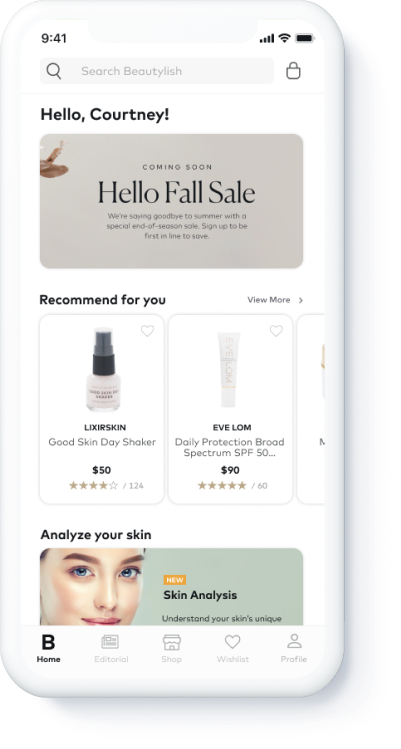Select the Home tab B logo
The image size is (401, 749).
tap(48, 642)
